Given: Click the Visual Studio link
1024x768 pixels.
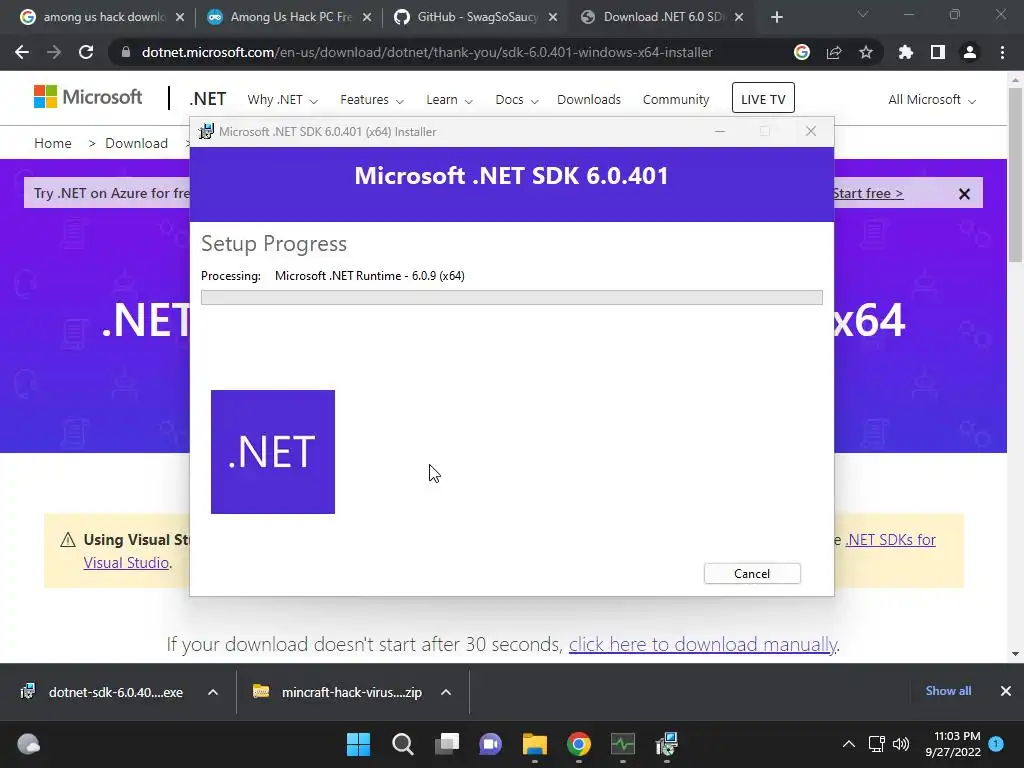Looking at the screenshot, I should pos(126,563).
